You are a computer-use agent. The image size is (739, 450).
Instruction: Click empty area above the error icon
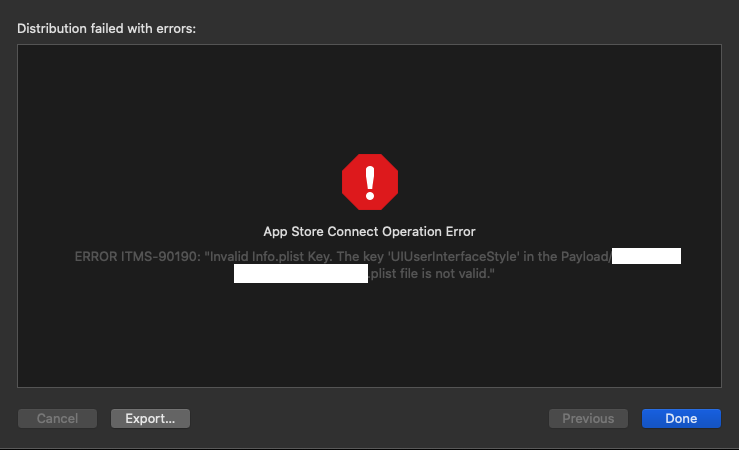(369, 100)
